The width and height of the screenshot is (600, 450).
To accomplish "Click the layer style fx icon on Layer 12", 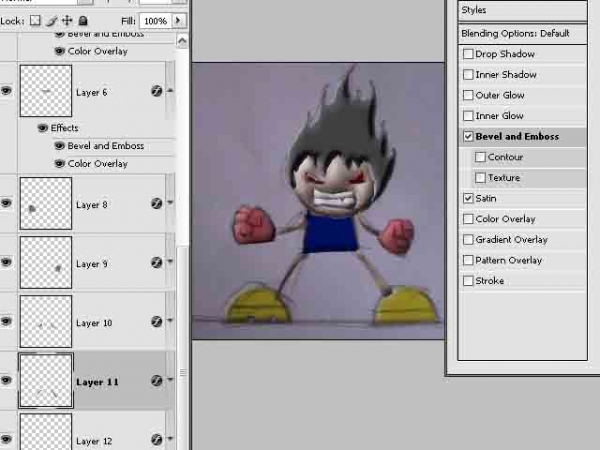I will coord(157,440).
